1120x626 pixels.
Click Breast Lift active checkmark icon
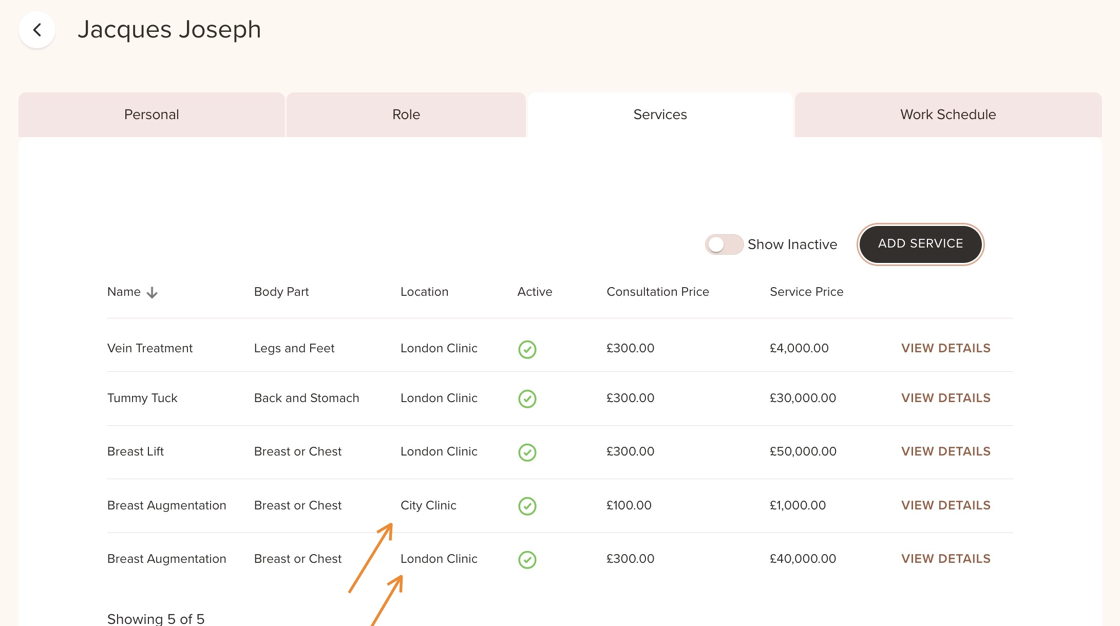pyautogui.click(x=527, y=452)
